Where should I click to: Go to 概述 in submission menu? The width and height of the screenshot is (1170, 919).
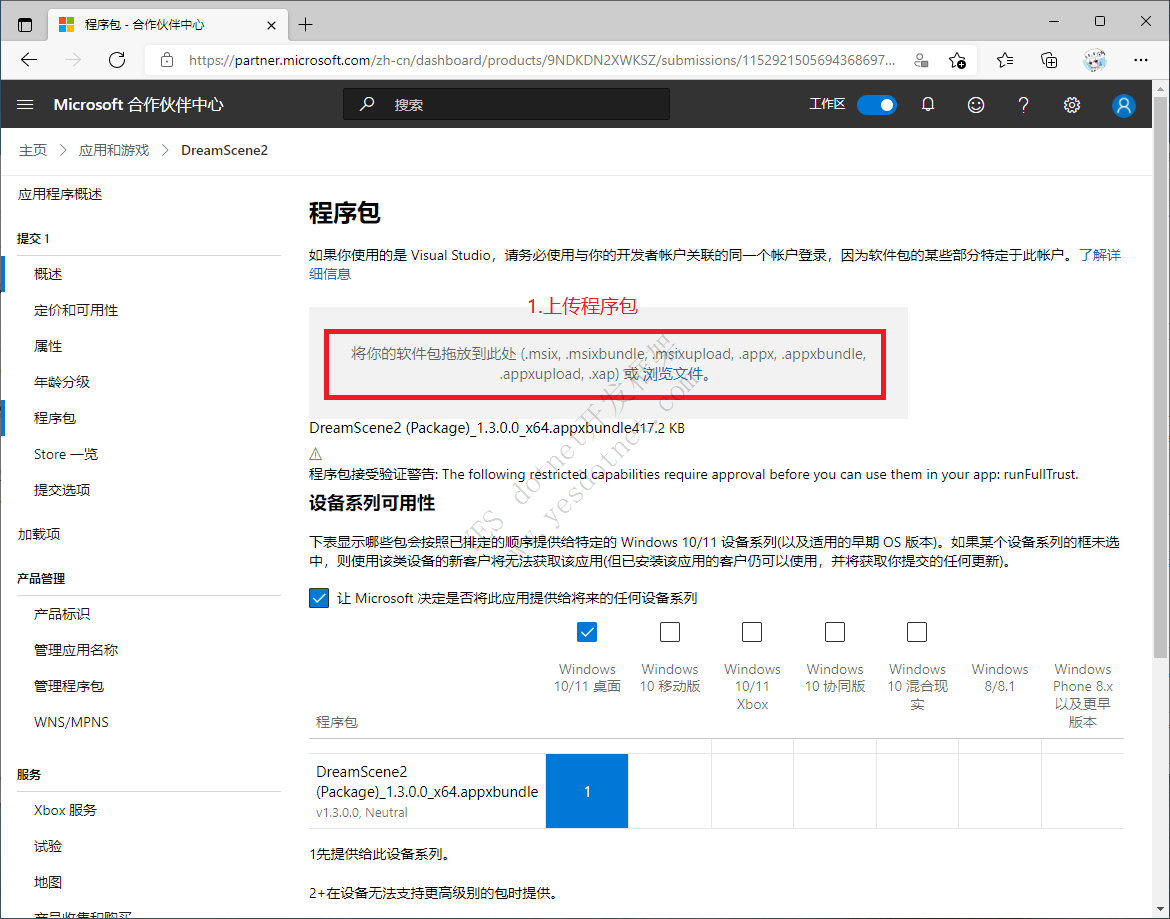[x=48, y=274]
